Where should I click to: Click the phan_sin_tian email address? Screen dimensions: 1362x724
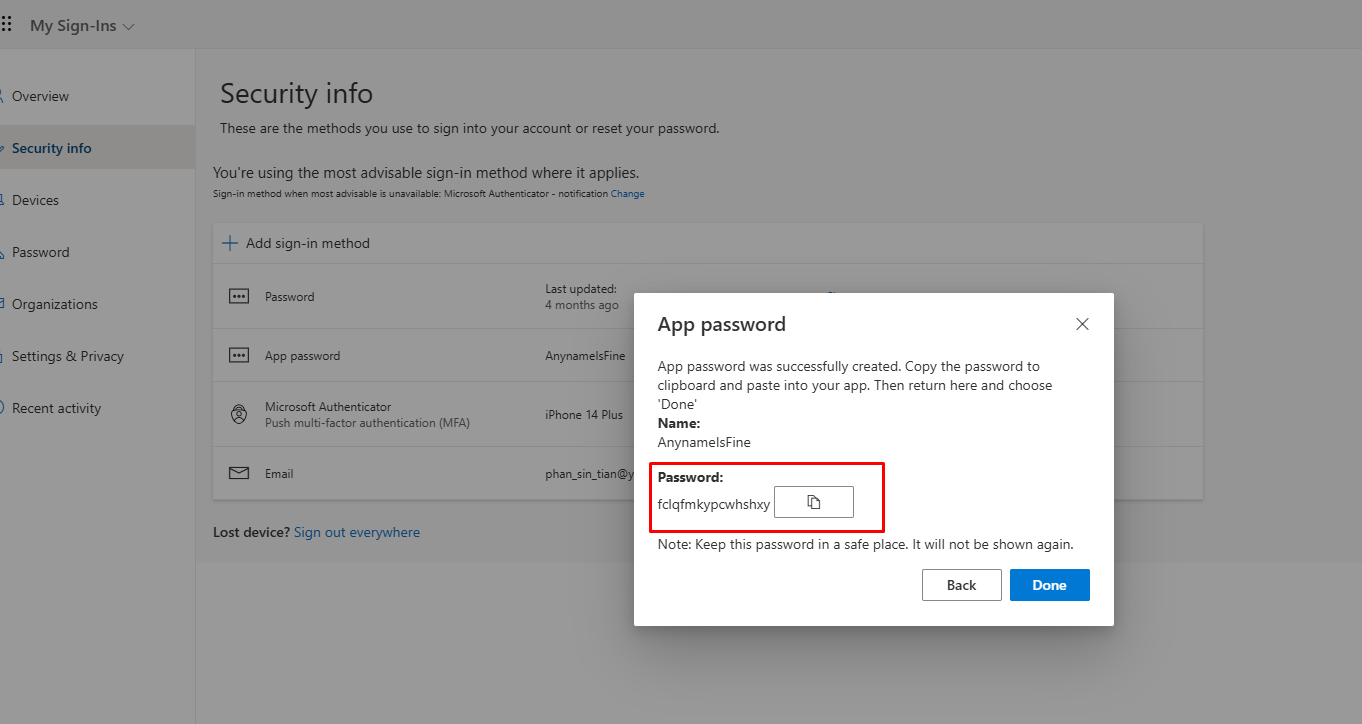point(590,474)
